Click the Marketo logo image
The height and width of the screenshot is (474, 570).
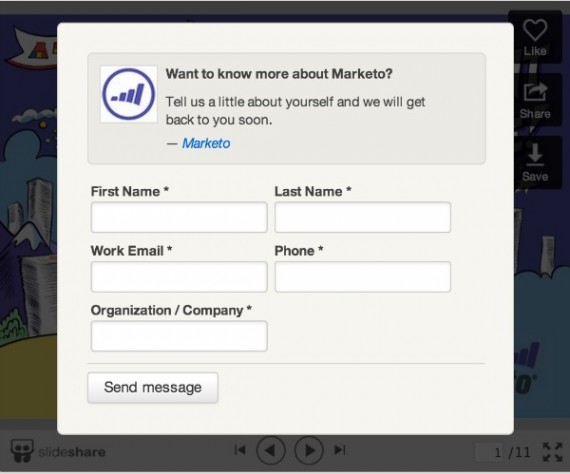click(x=129, y=94)
